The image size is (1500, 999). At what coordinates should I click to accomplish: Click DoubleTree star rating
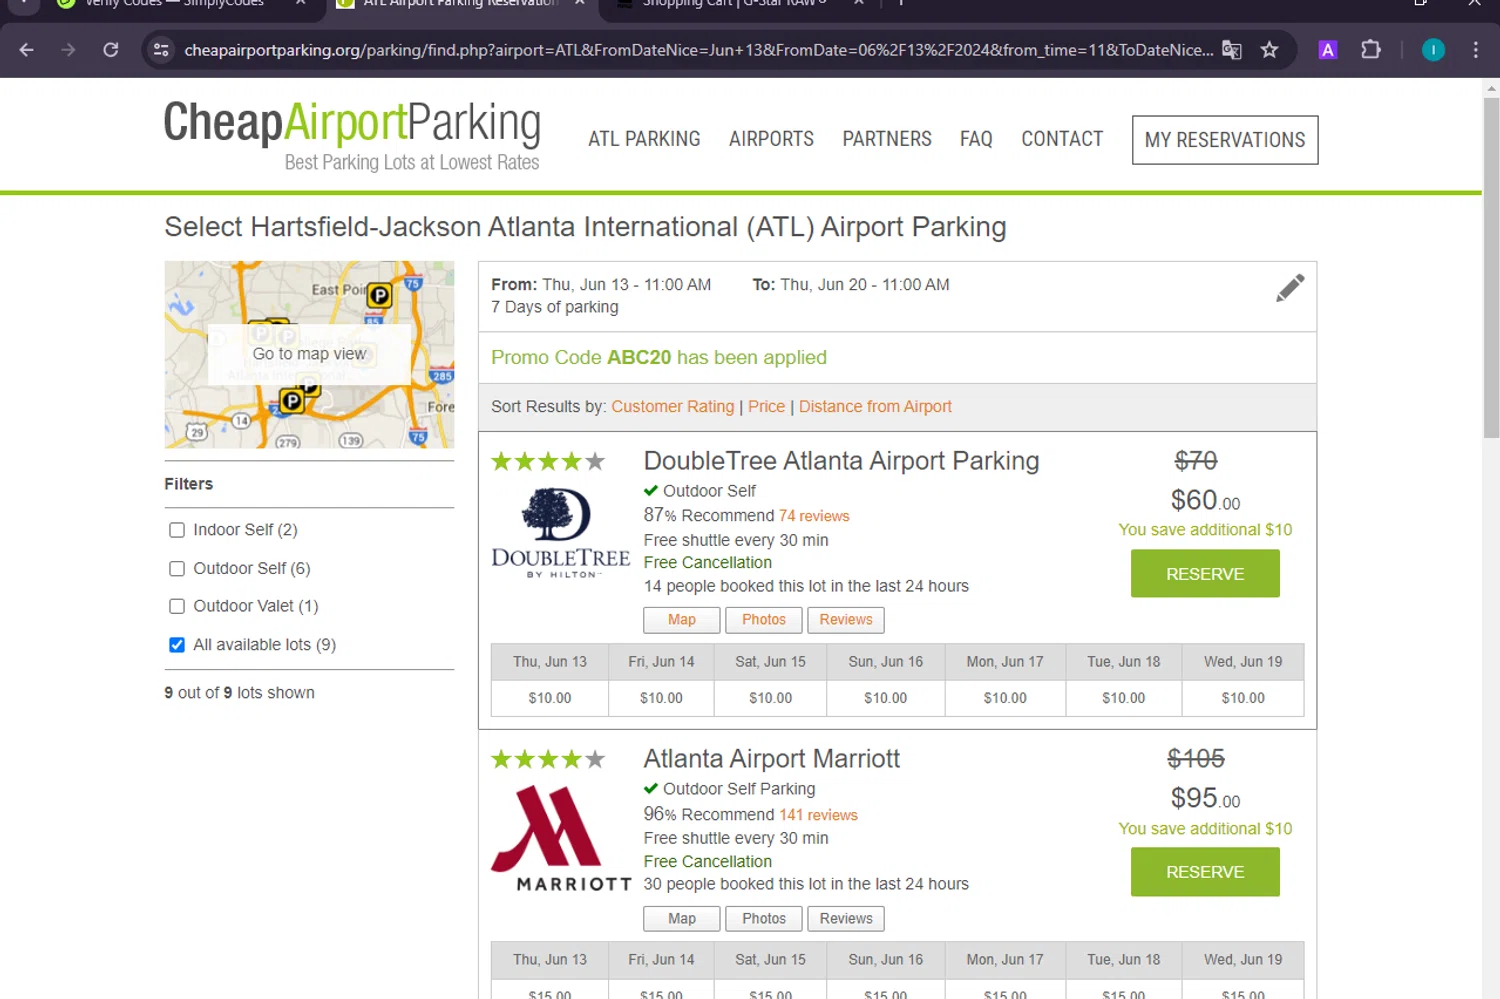[x=548, y=462]
